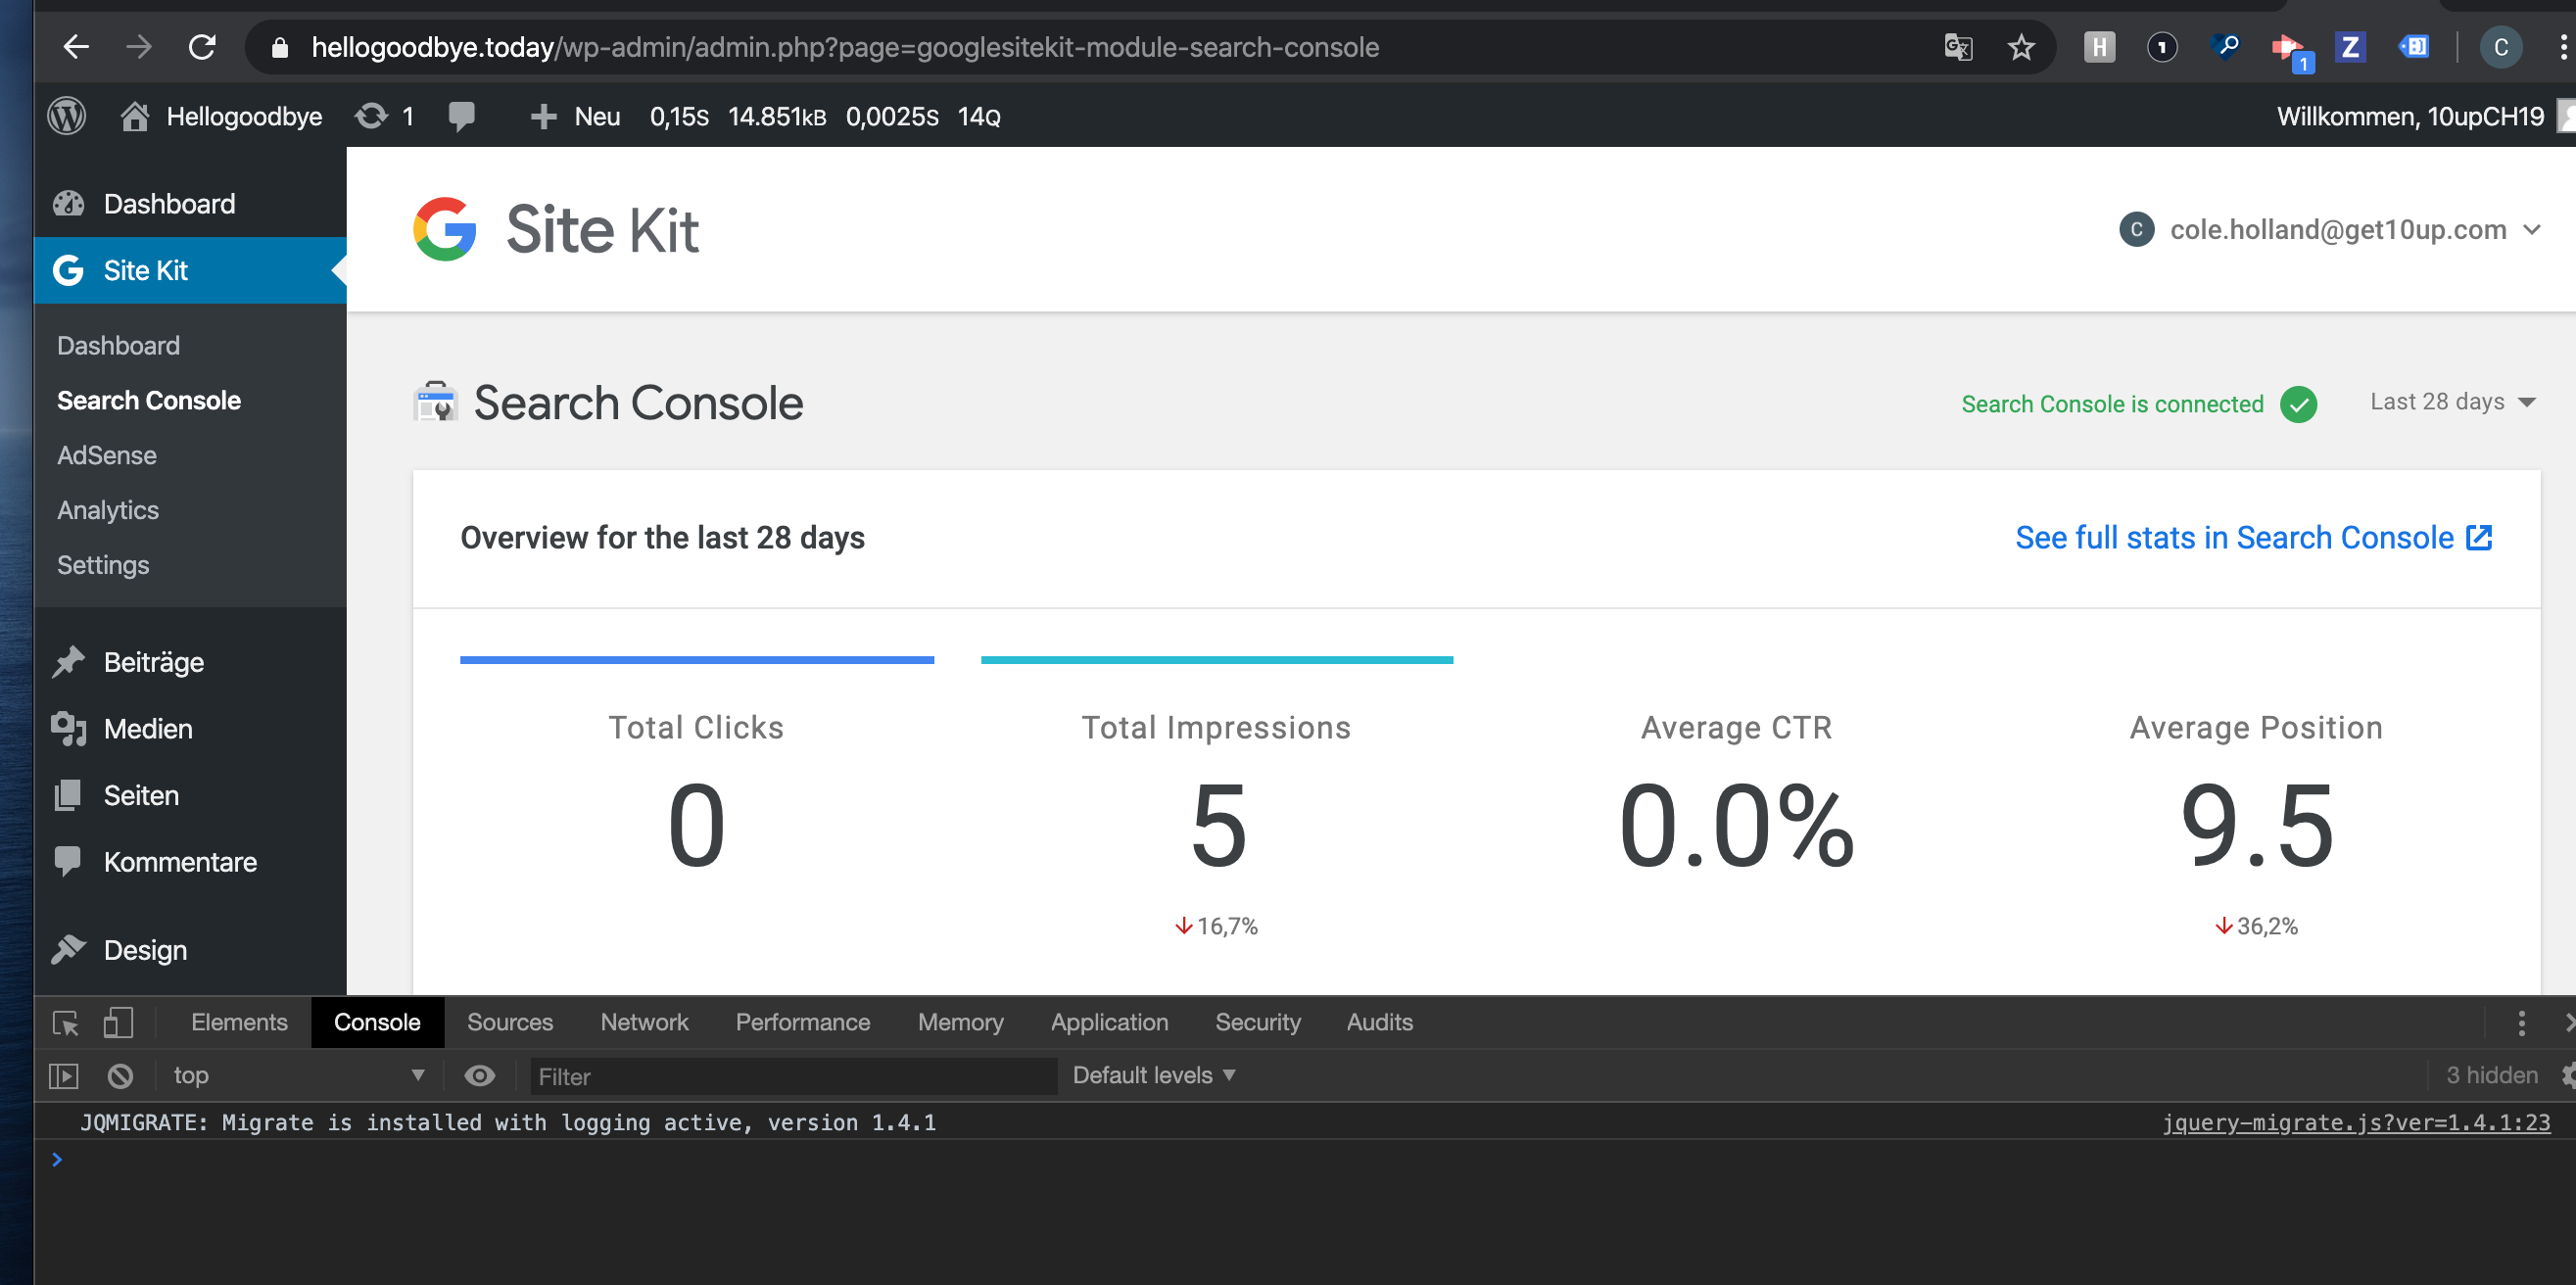Select the Average CTR metric
The width and height of the screenshot is (2576, 1285).
(1737, 800)
